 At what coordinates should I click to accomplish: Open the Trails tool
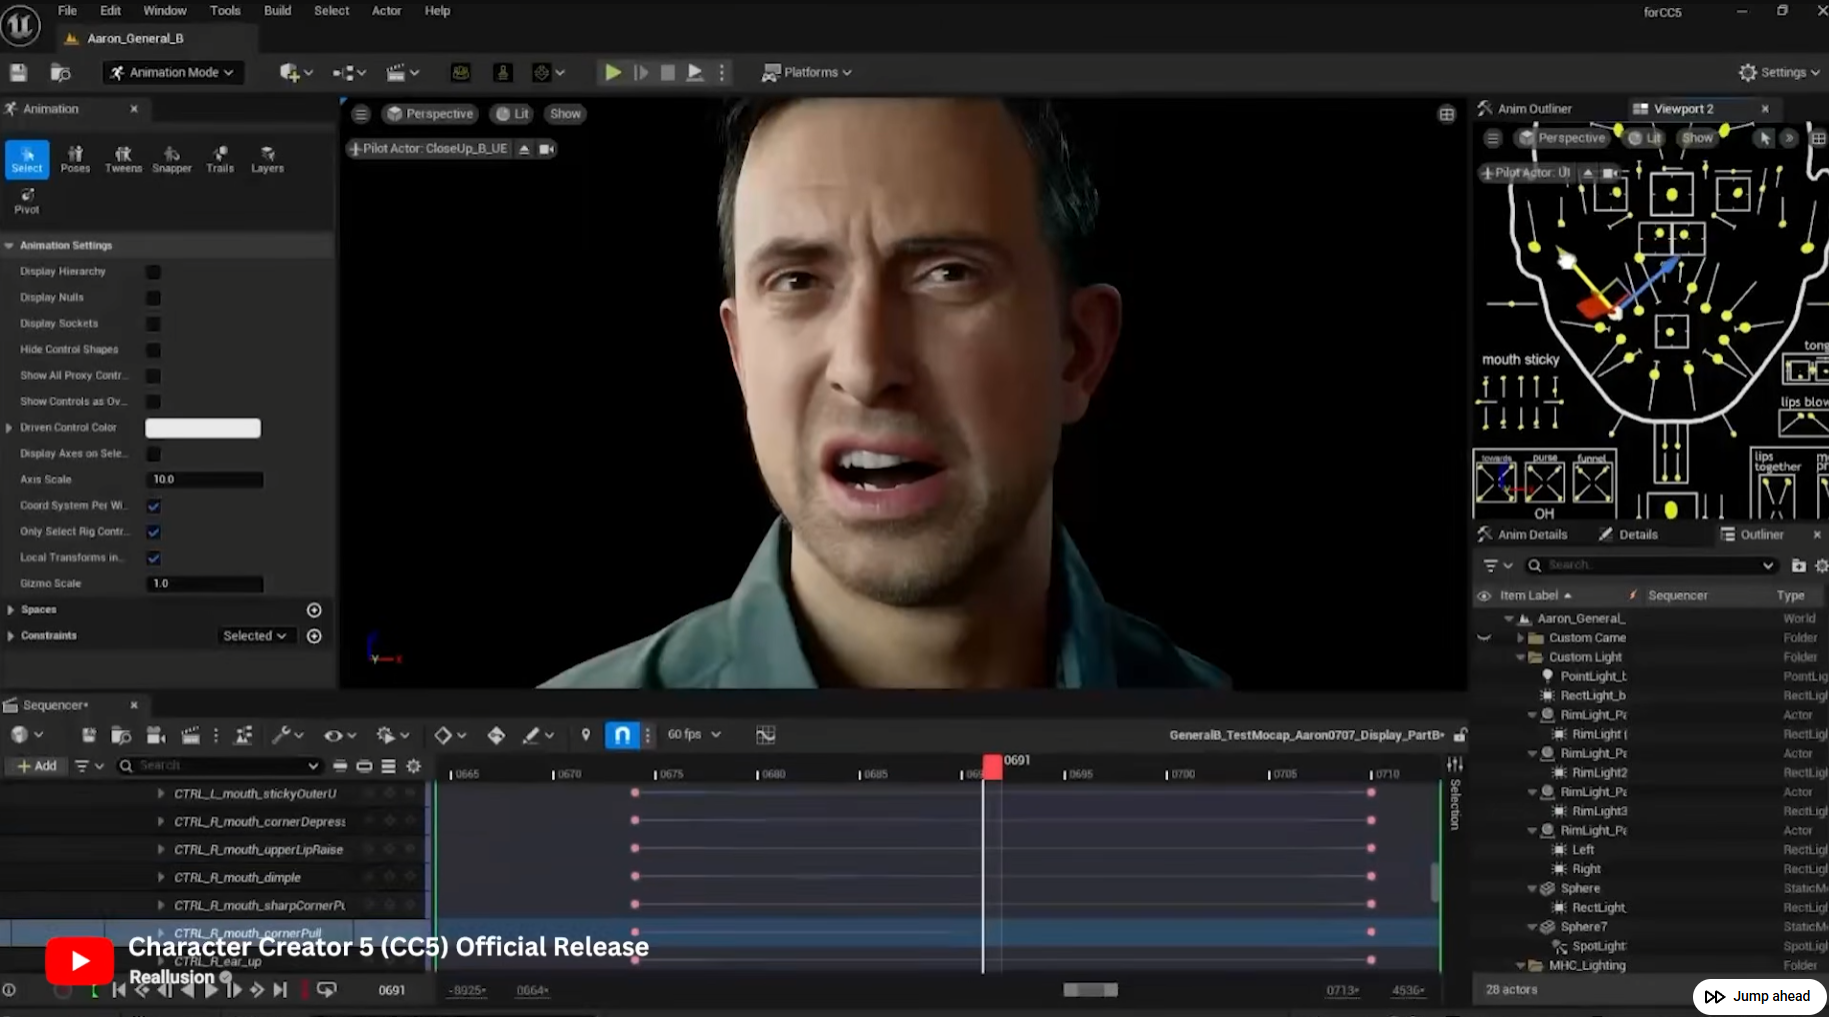(x=220, y=158)
